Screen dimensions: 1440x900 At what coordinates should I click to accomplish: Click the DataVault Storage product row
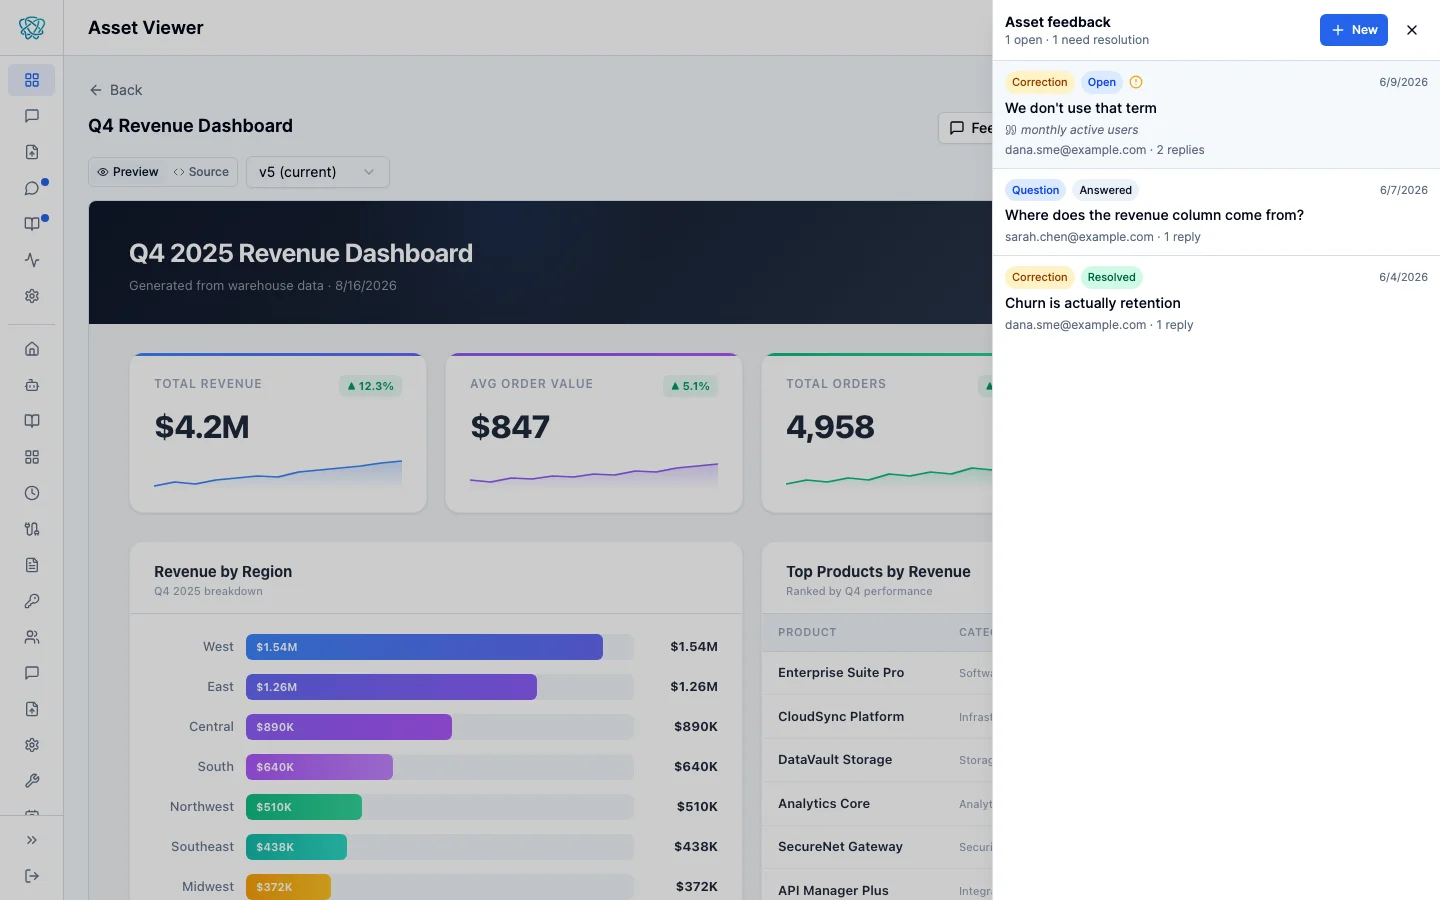pos(877,760)
